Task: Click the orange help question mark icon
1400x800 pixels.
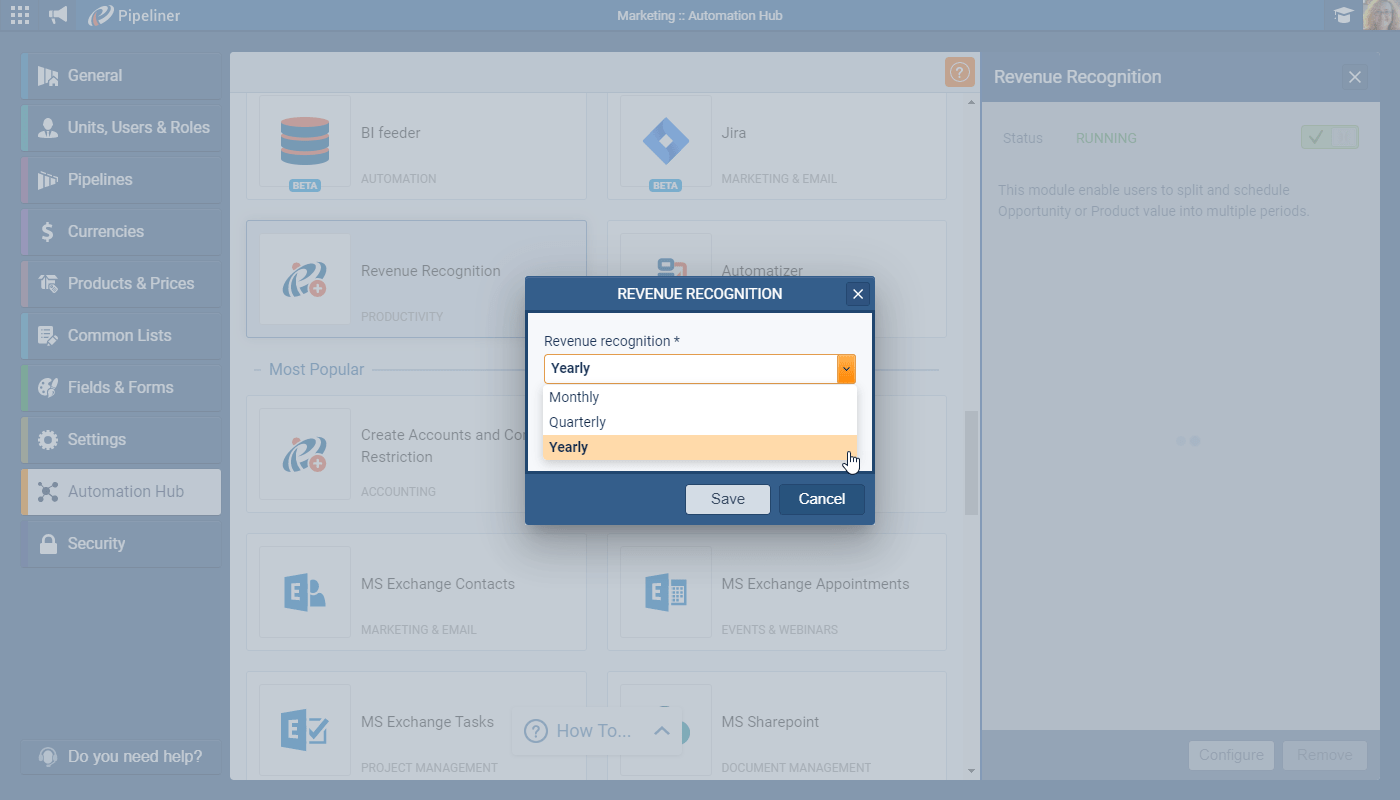Action: 959,72
